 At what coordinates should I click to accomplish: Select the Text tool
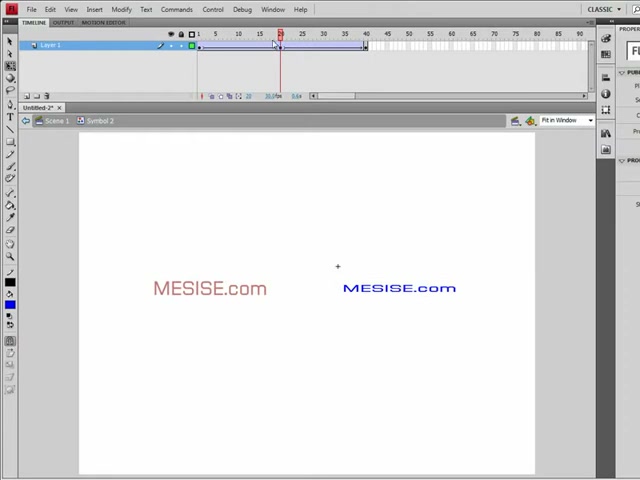10,117
